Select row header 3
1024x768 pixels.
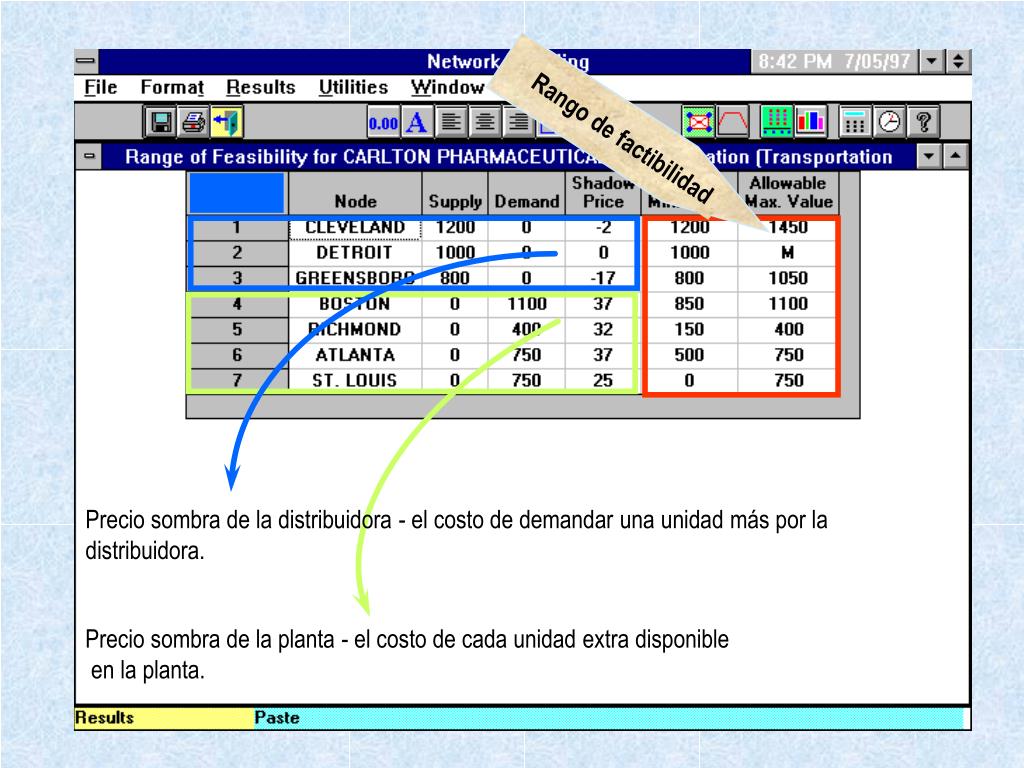pyautogui.click(x=237, y=278)
